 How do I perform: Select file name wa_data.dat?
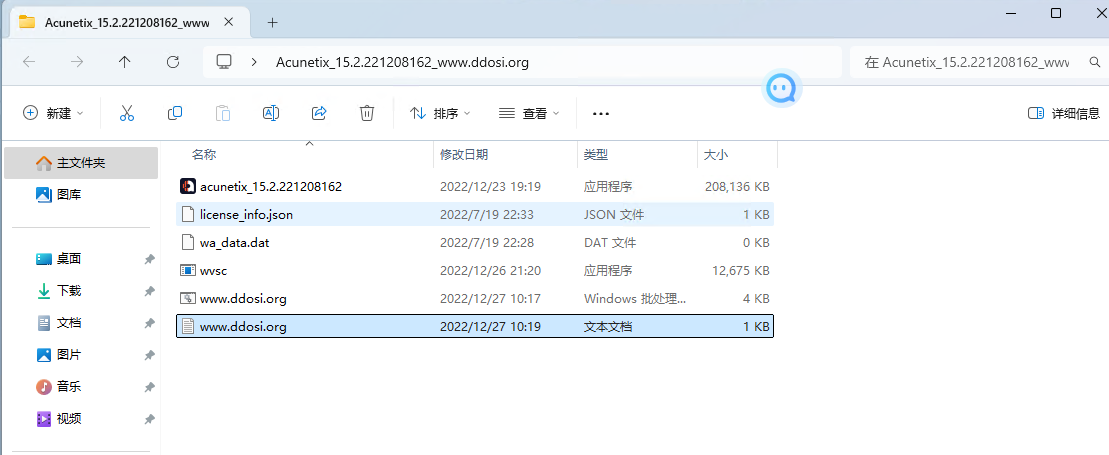(x=235, y=242)
